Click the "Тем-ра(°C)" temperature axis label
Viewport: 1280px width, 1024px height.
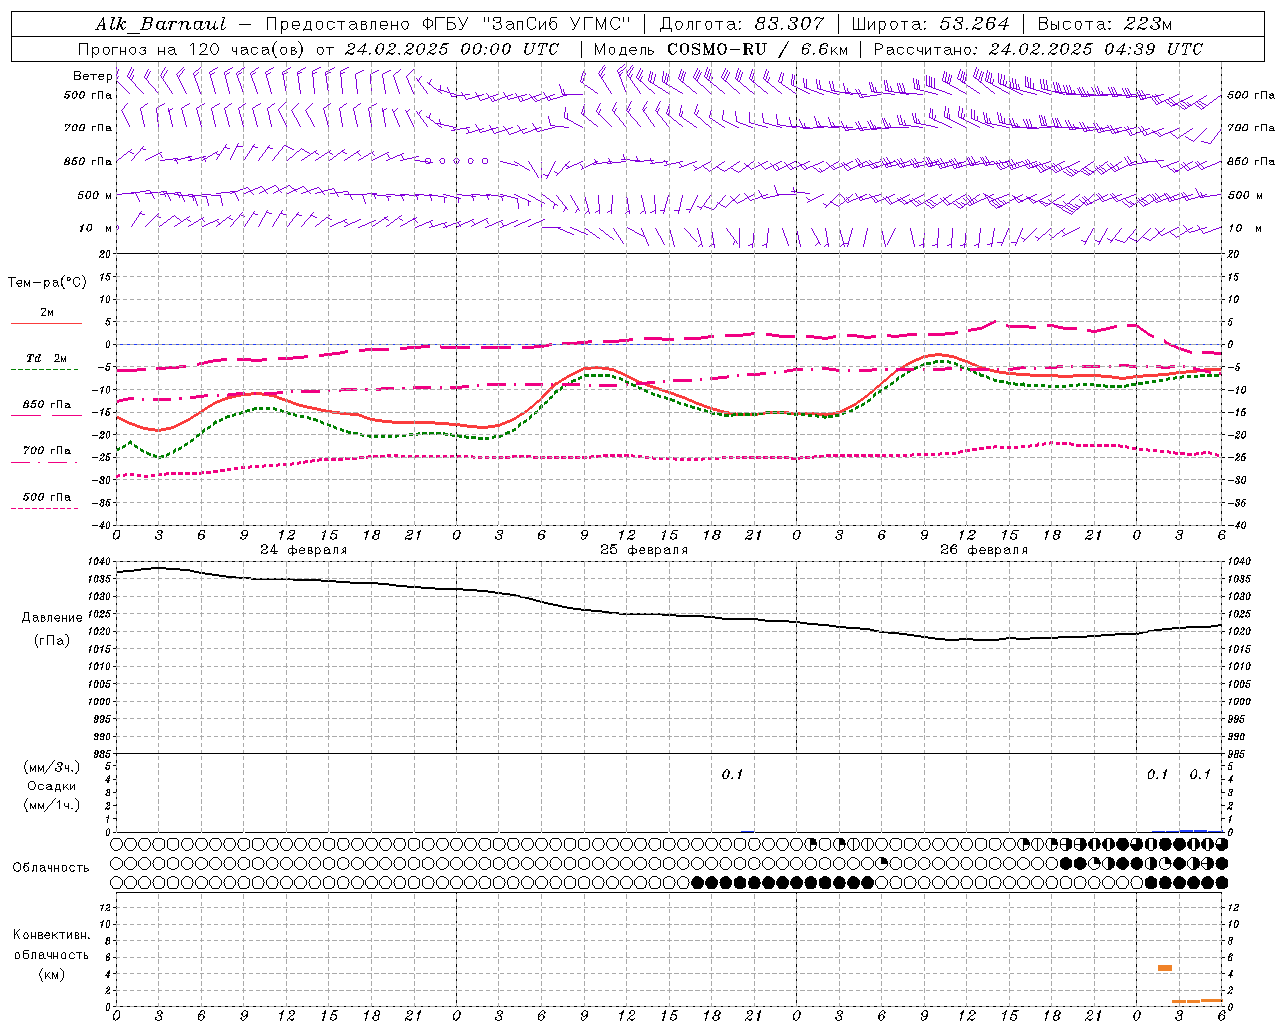click(47, 283)
